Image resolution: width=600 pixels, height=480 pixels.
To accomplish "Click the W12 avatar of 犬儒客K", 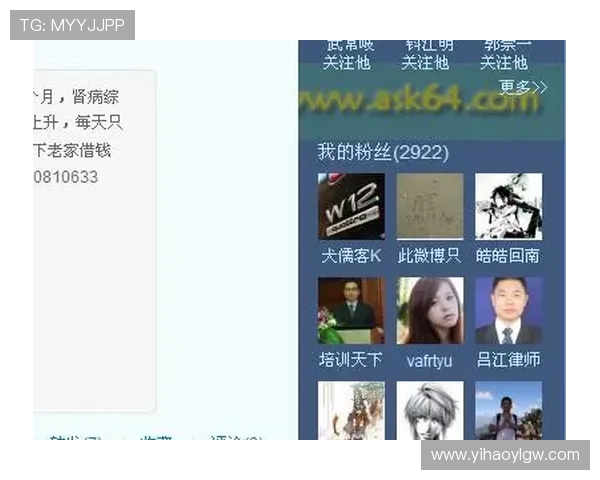I will [x=351, y=206].
